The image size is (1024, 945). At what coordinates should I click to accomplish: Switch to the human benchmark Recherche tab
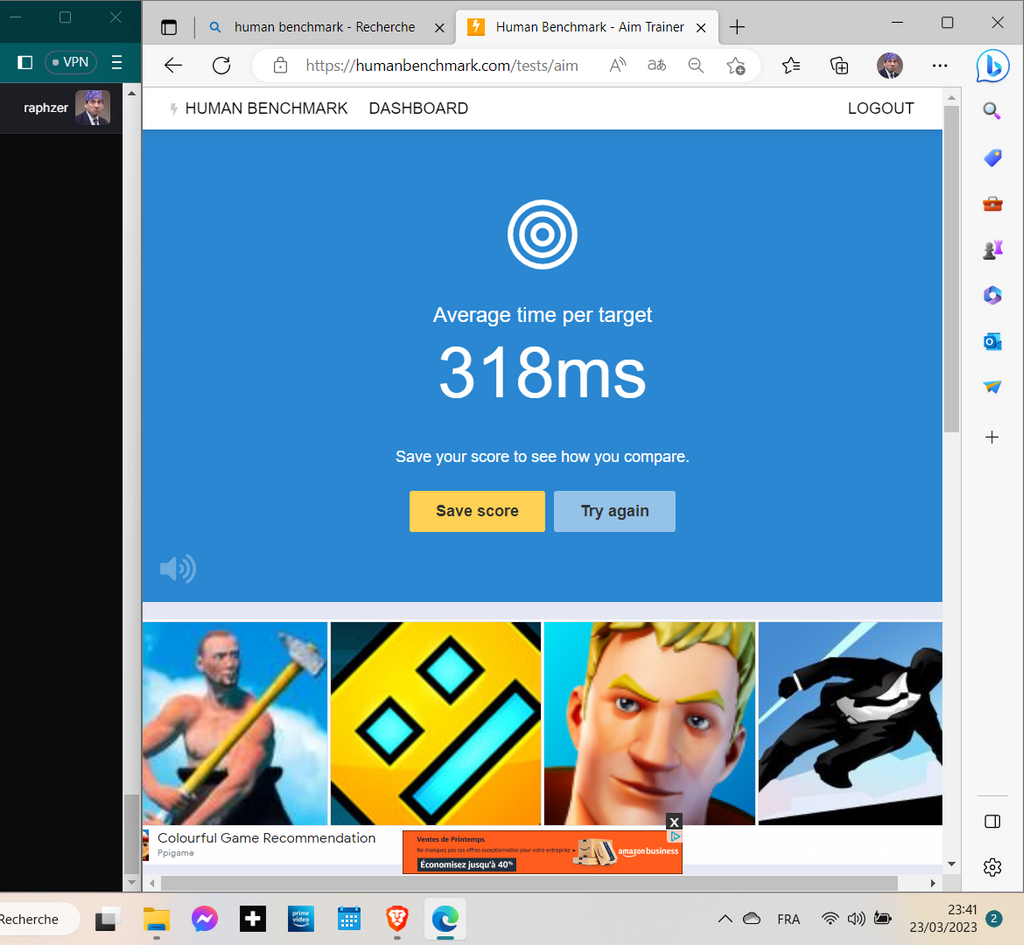pyautogui.click(x=324, y=27)
